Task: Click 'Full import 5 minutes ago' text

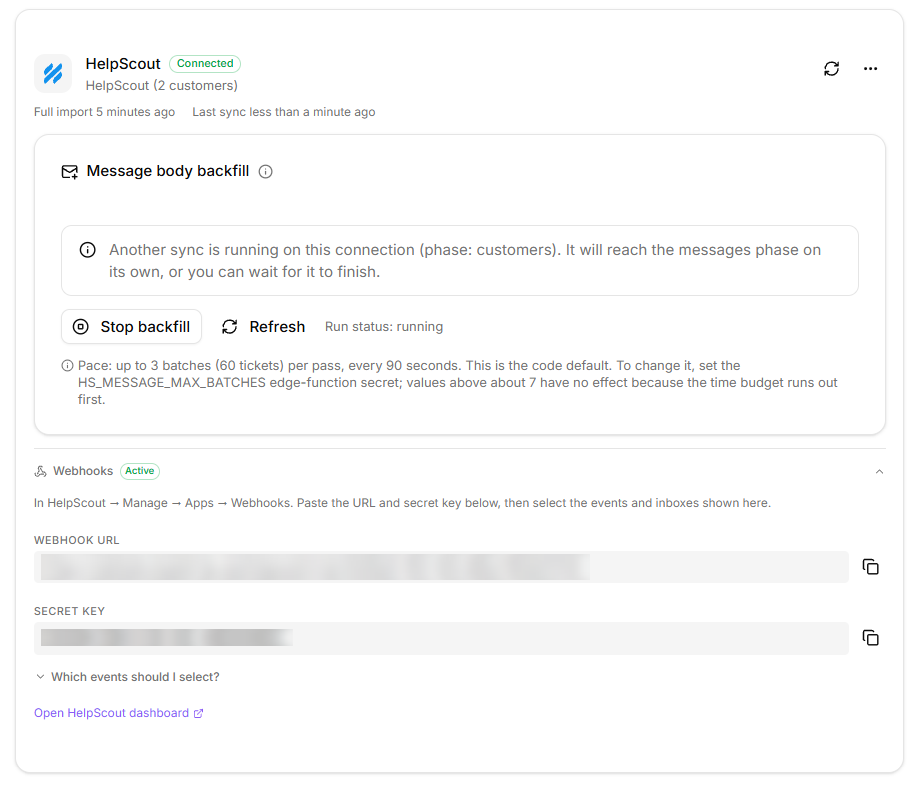Action: pyautogui.click(x=104, y=112)
